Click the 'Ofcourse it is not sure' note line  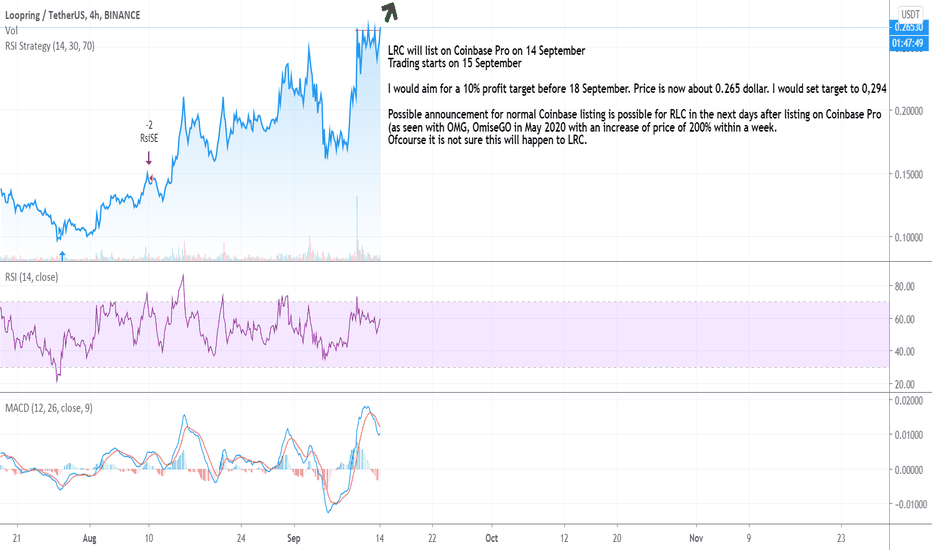coord(487,140)
